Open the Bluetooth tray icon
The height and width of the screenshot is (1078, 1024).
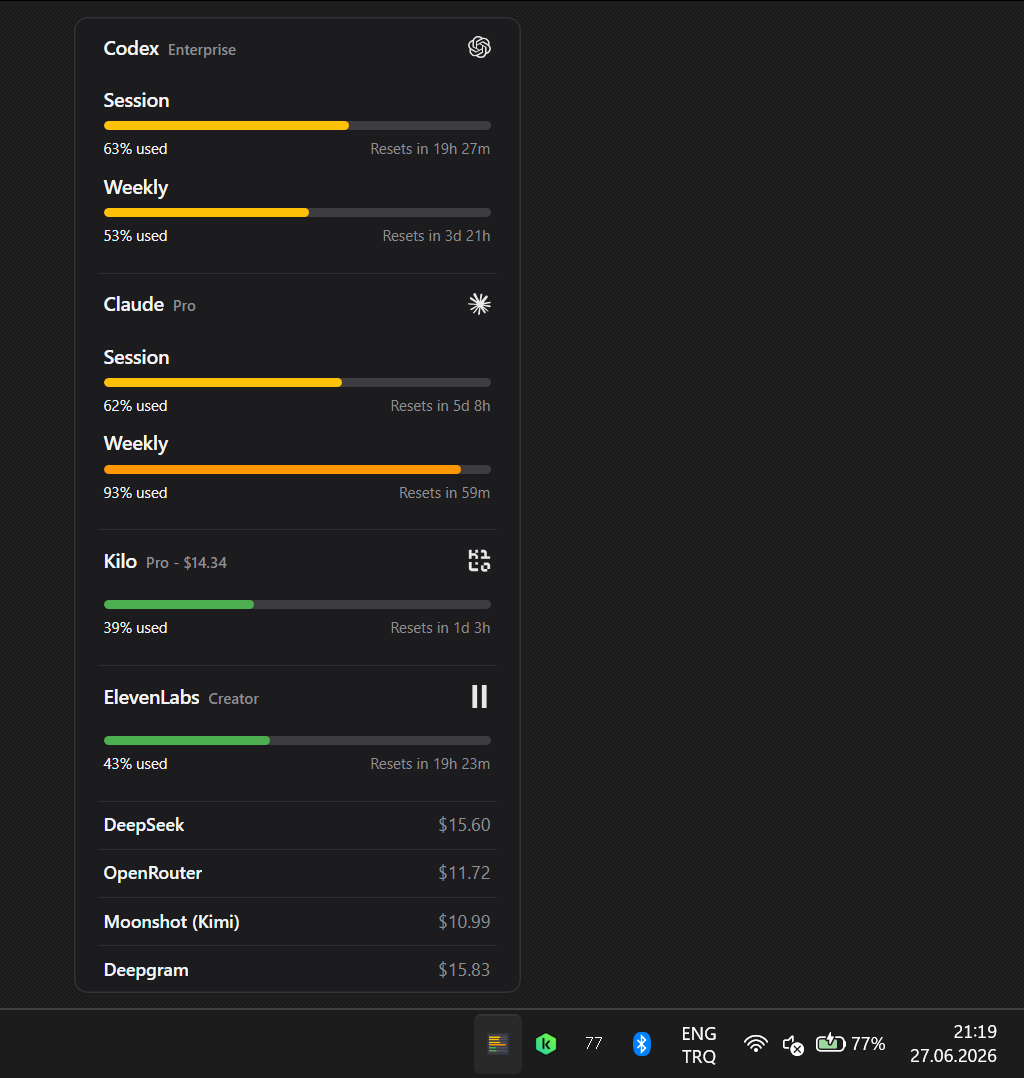[642, 1044]
